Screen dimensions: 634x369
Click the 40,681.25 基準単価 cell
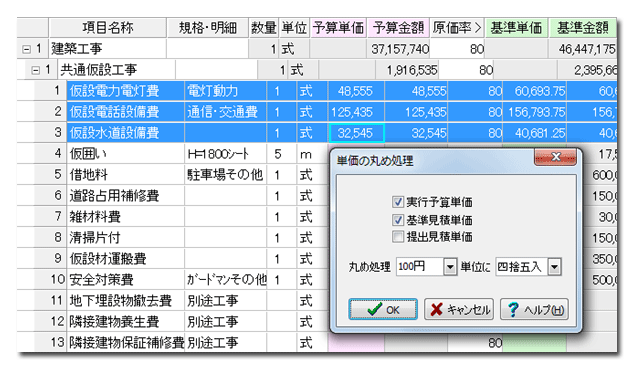[535, 133]
